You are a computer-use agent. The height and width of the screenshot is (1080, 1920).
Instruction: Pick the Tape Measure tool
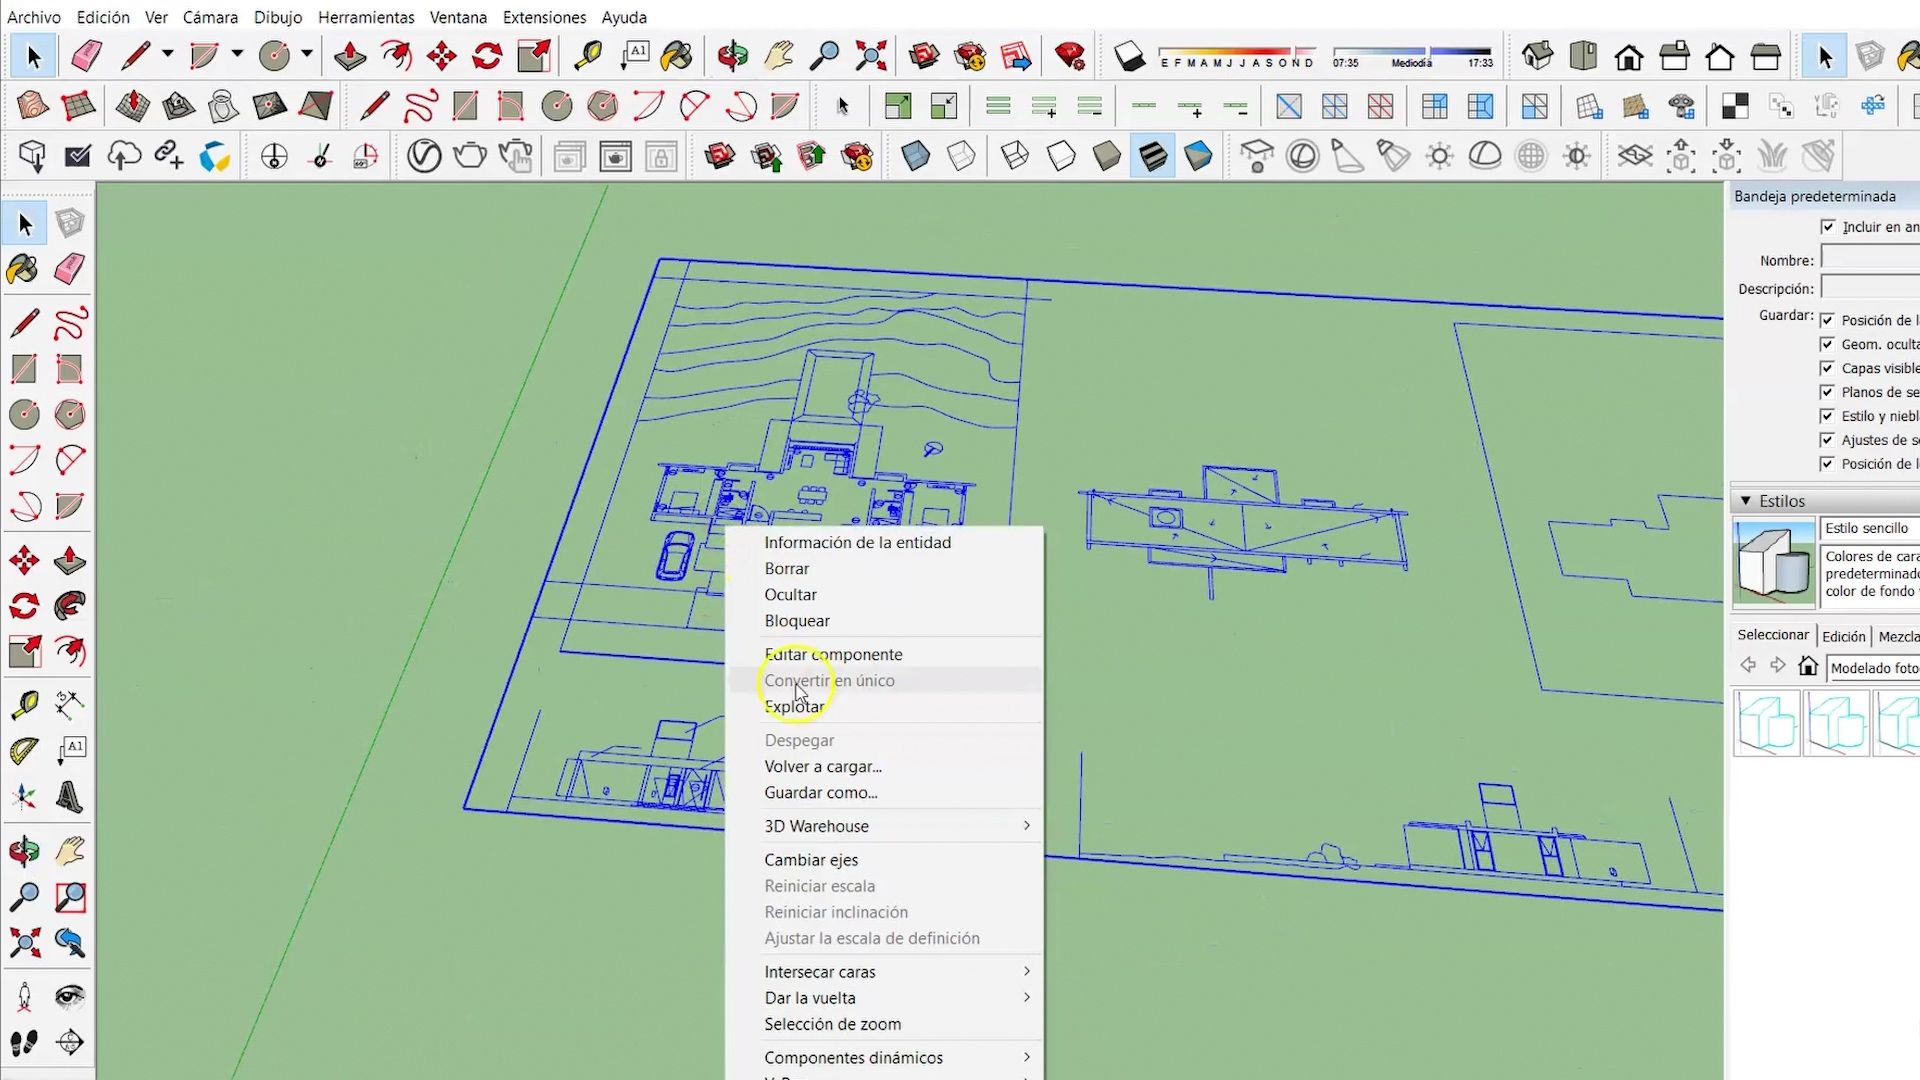click(x=25, y=704)
